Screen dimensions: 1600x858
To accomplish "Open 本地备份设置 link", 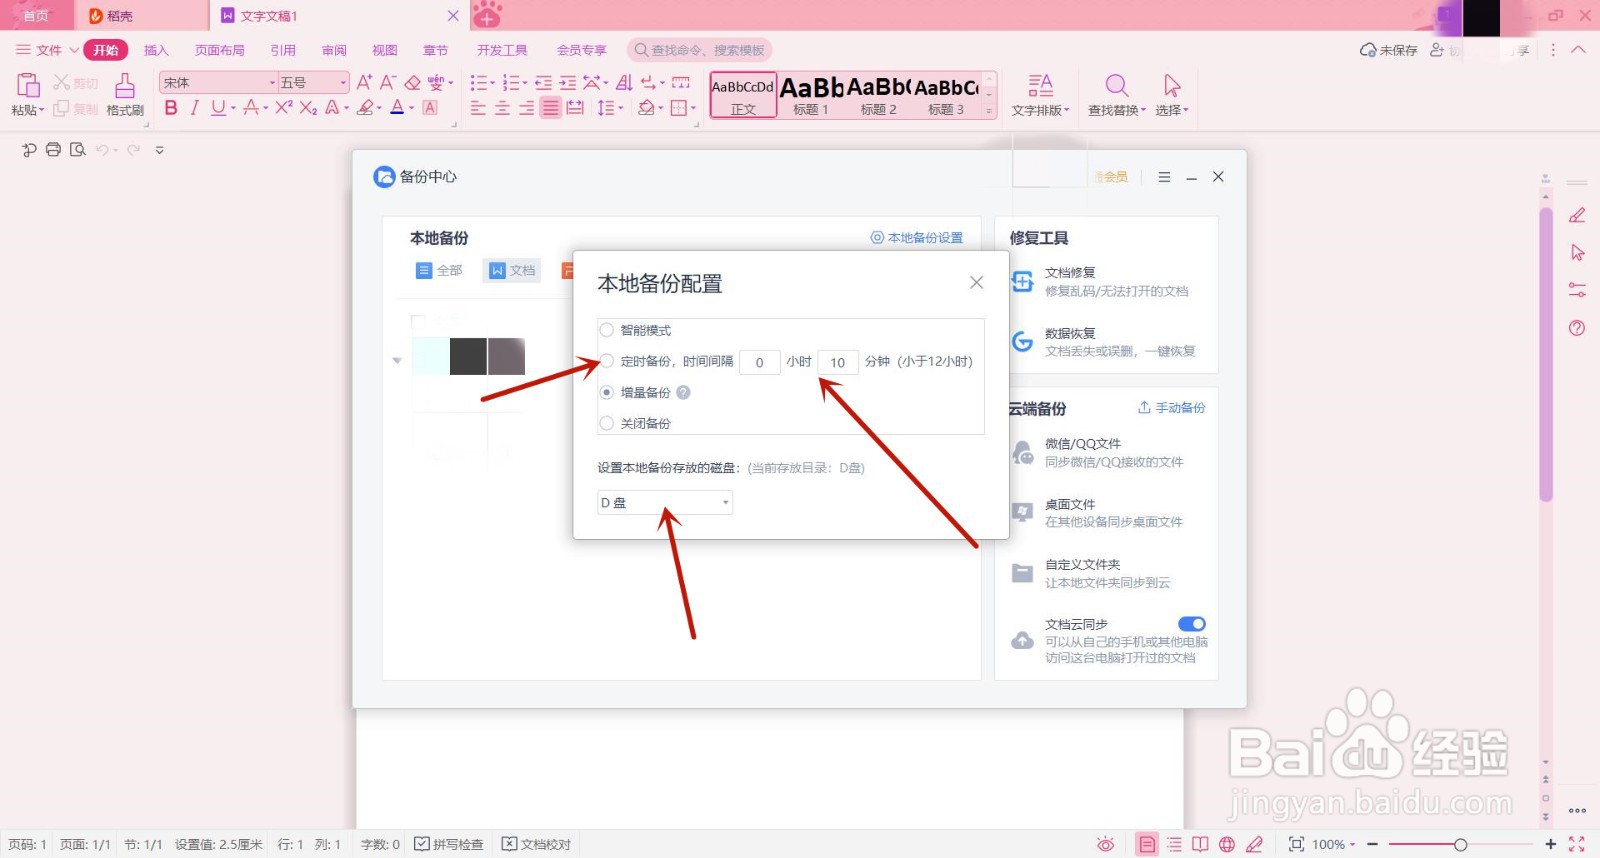I will [917, 238].
